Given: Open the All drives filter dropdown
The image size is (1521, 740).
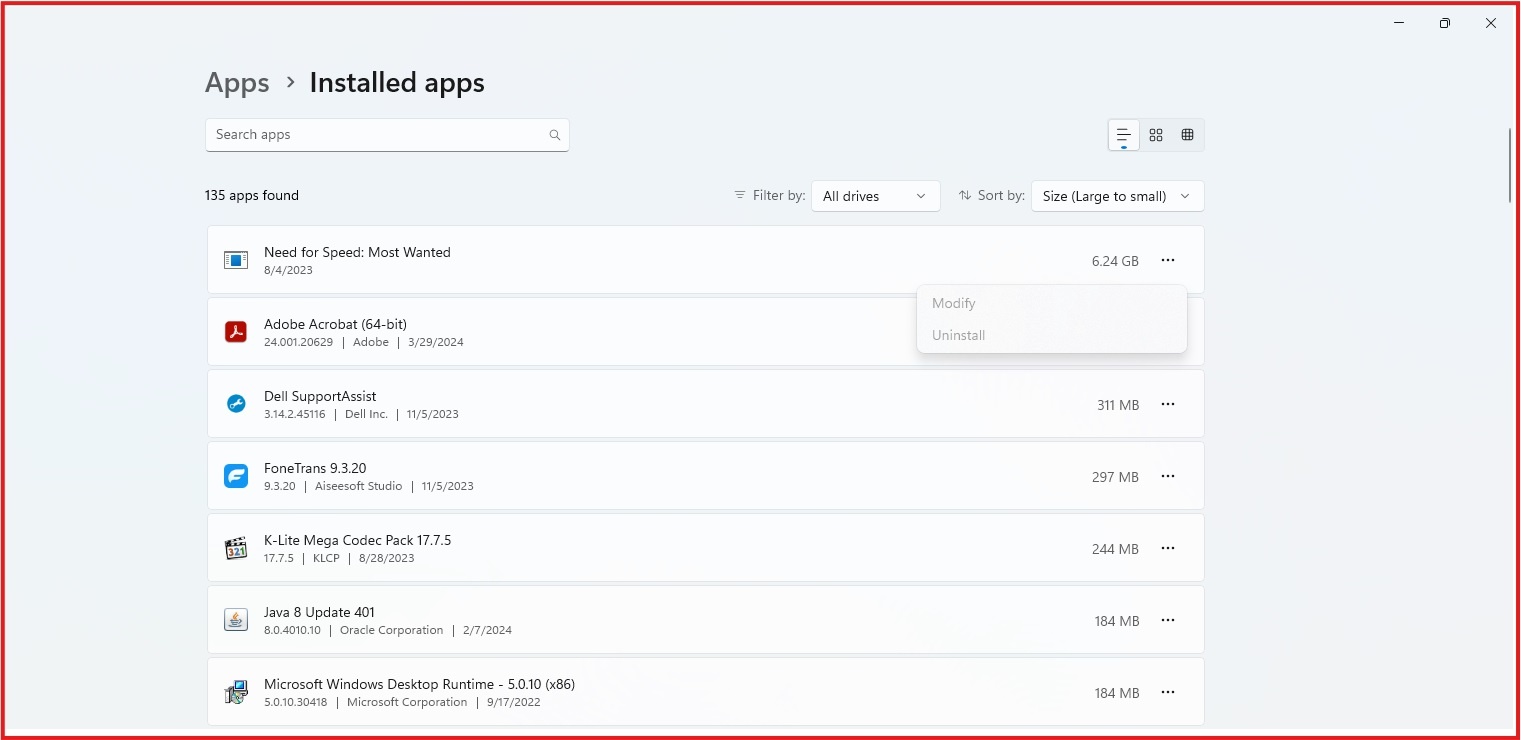Looking at the screenshot, I should click(x=875, y=195).
